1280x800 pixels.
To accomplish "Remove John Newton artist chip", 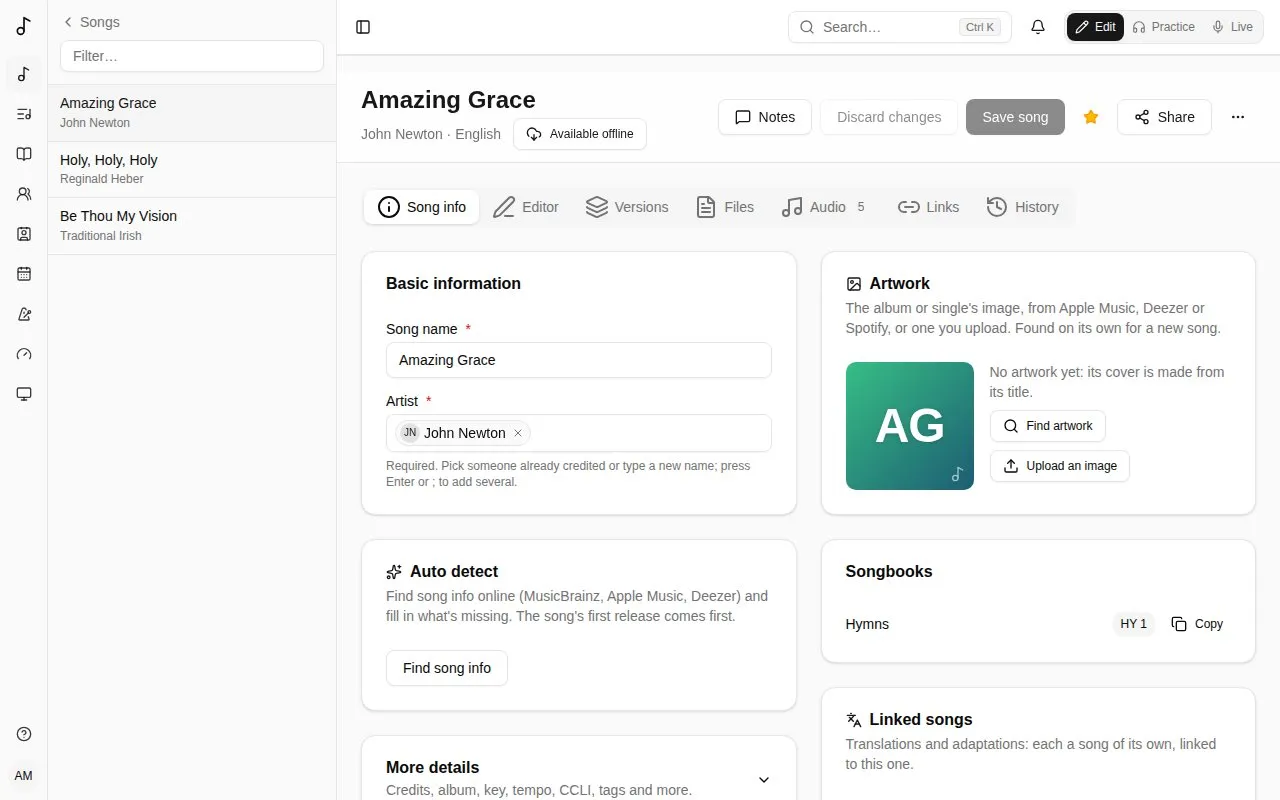I will tap(518, 433).
